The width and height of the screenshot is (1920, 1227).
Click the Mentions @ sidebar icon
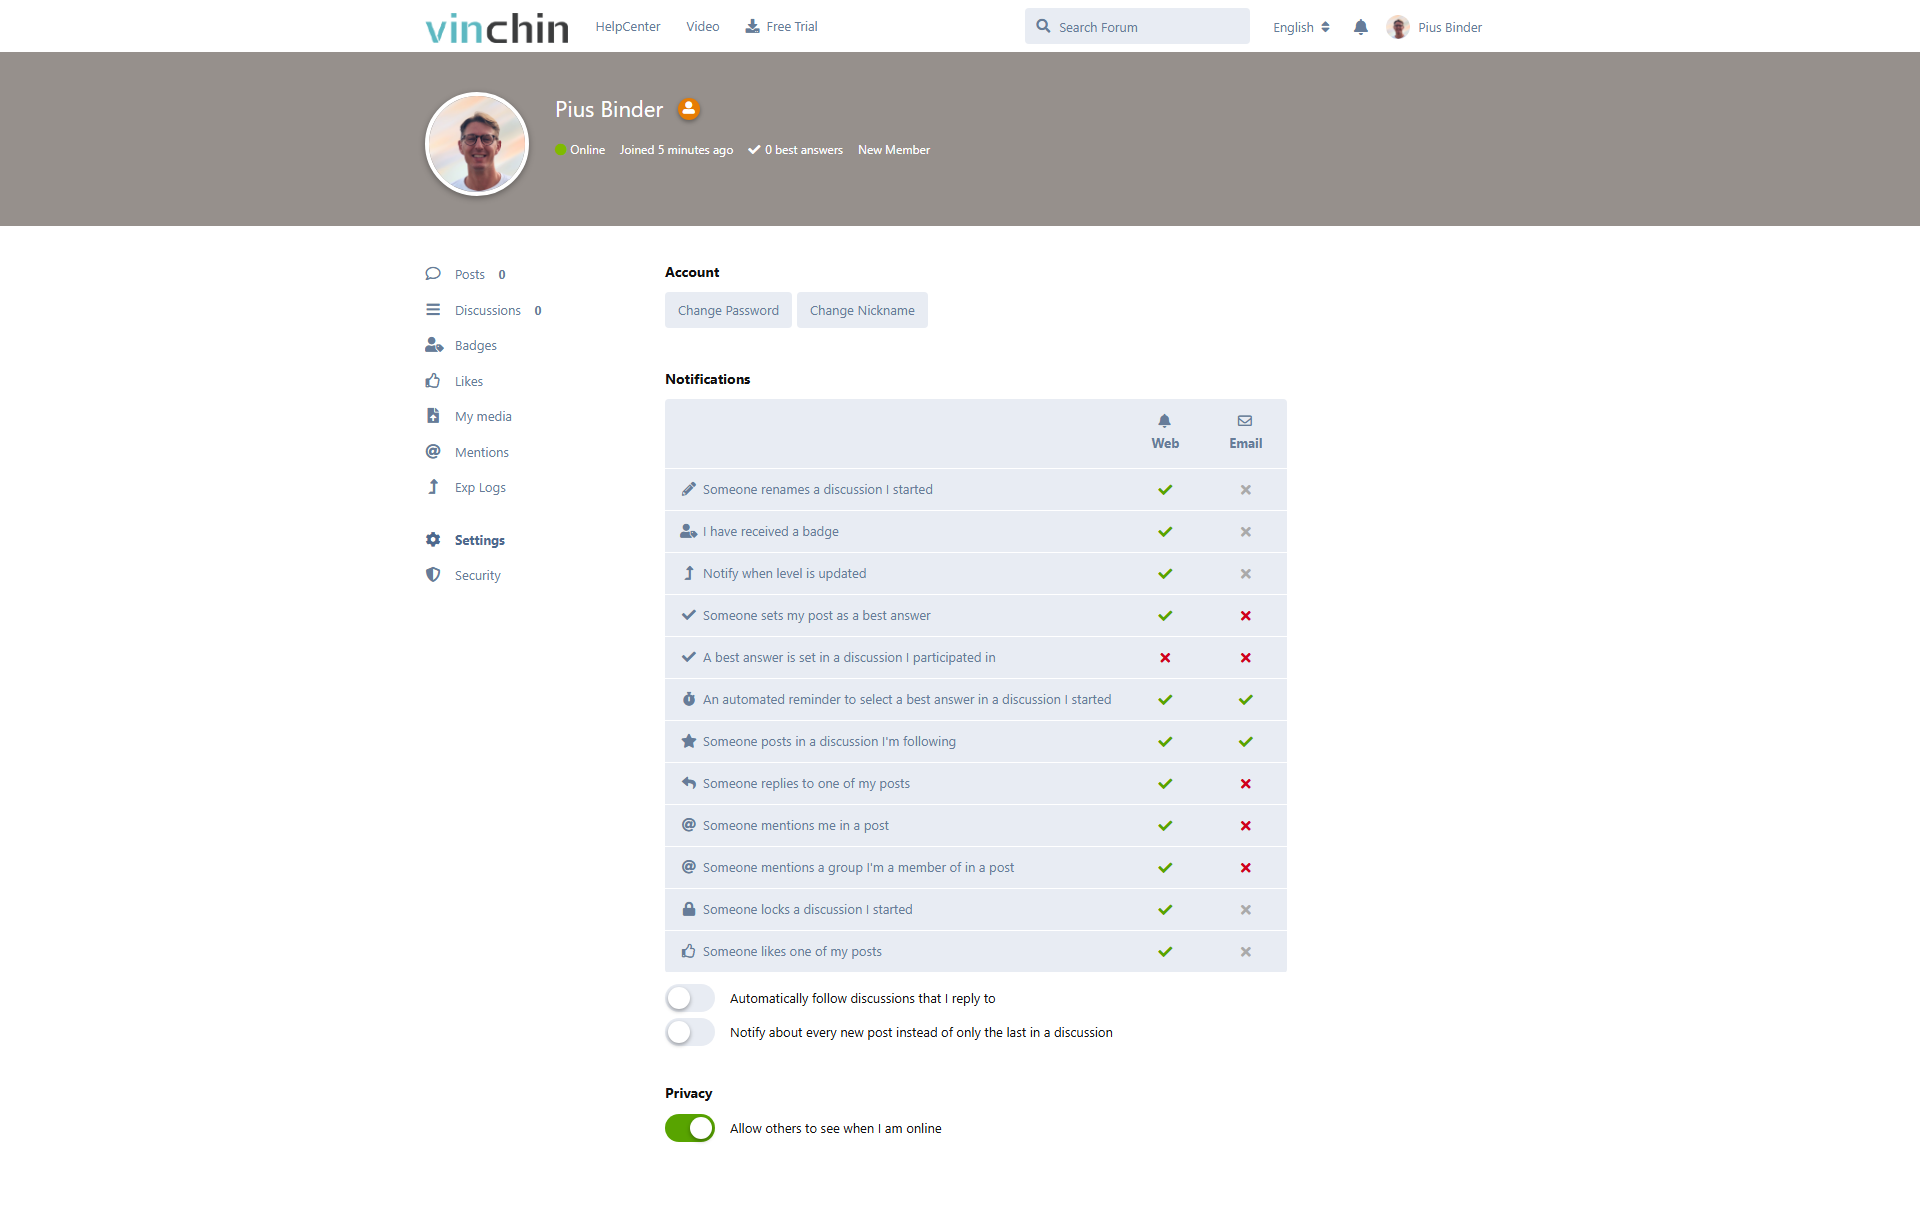[433, 452]
